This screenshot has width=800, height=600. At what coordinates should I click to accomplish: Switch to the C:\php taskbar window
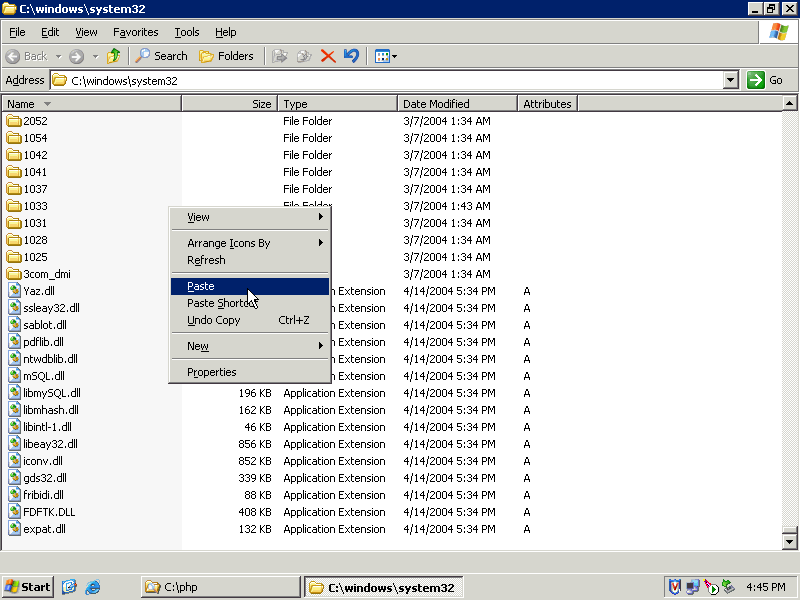click(220, 587)
